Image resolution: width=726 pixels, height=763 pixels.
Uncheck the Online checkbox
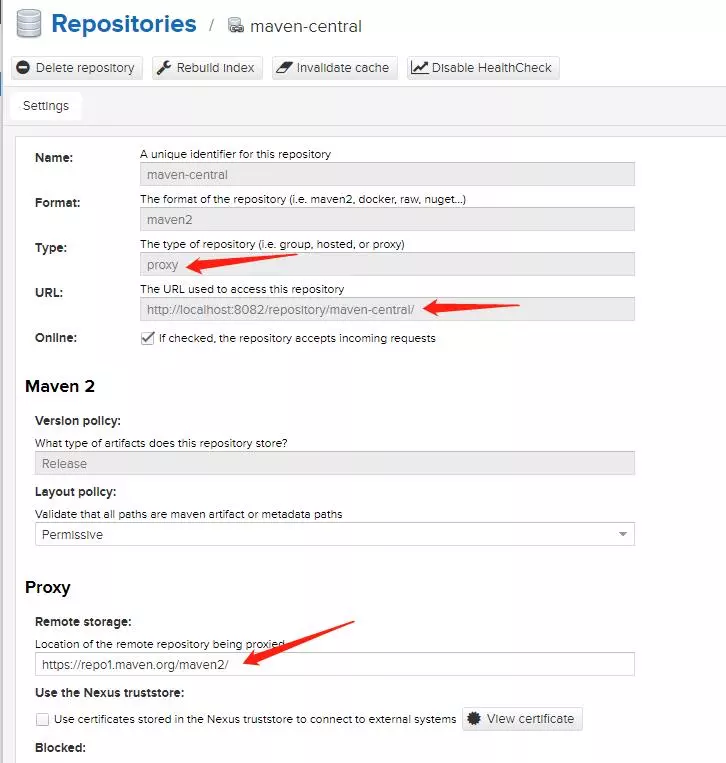(x=147, y=338)
